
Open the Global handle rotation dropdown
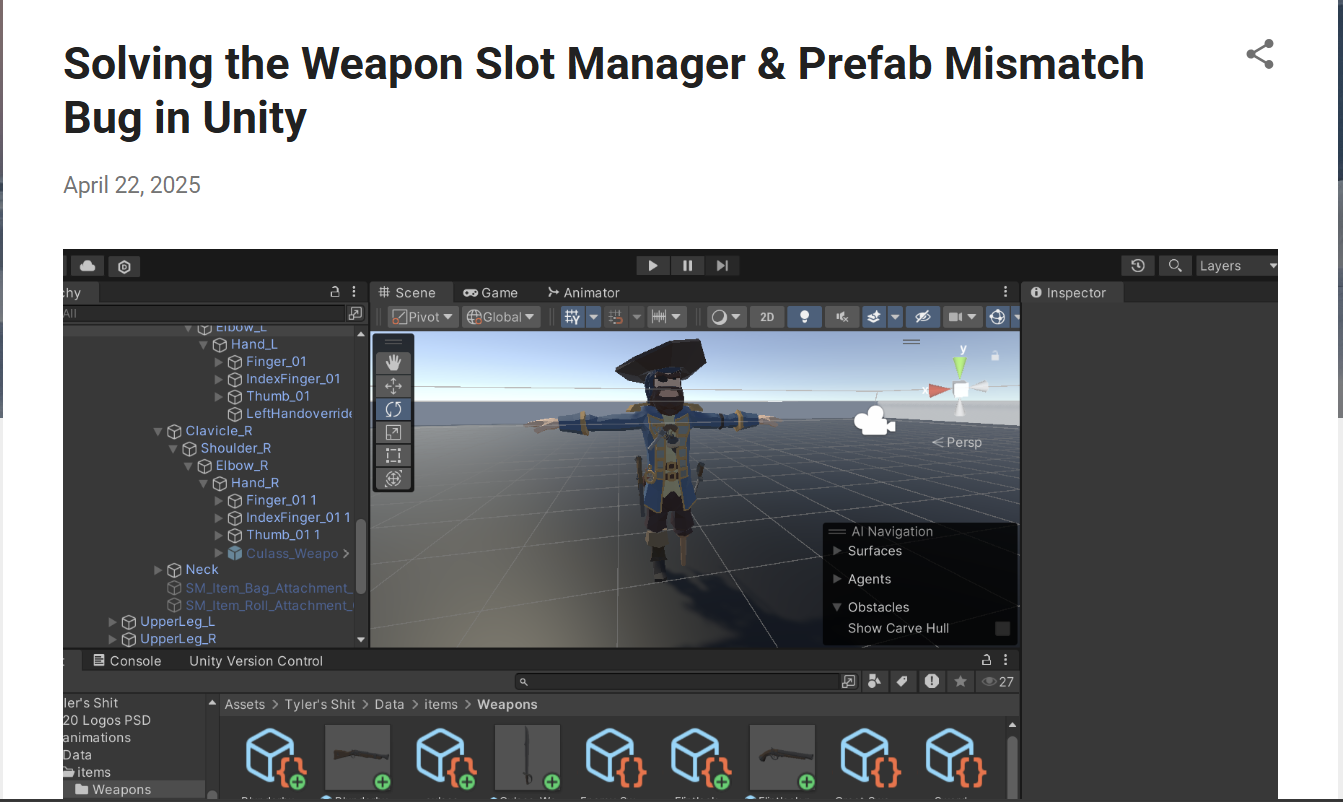501,317
